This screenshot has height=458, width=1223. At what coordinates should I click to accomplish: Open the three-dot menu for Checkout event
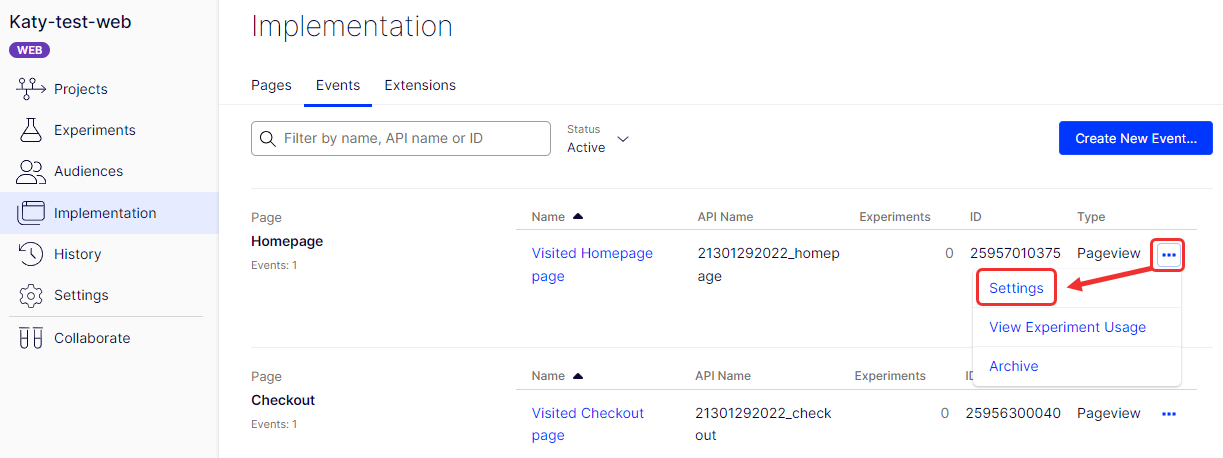pyautogui.click(x=1168, y=413)
